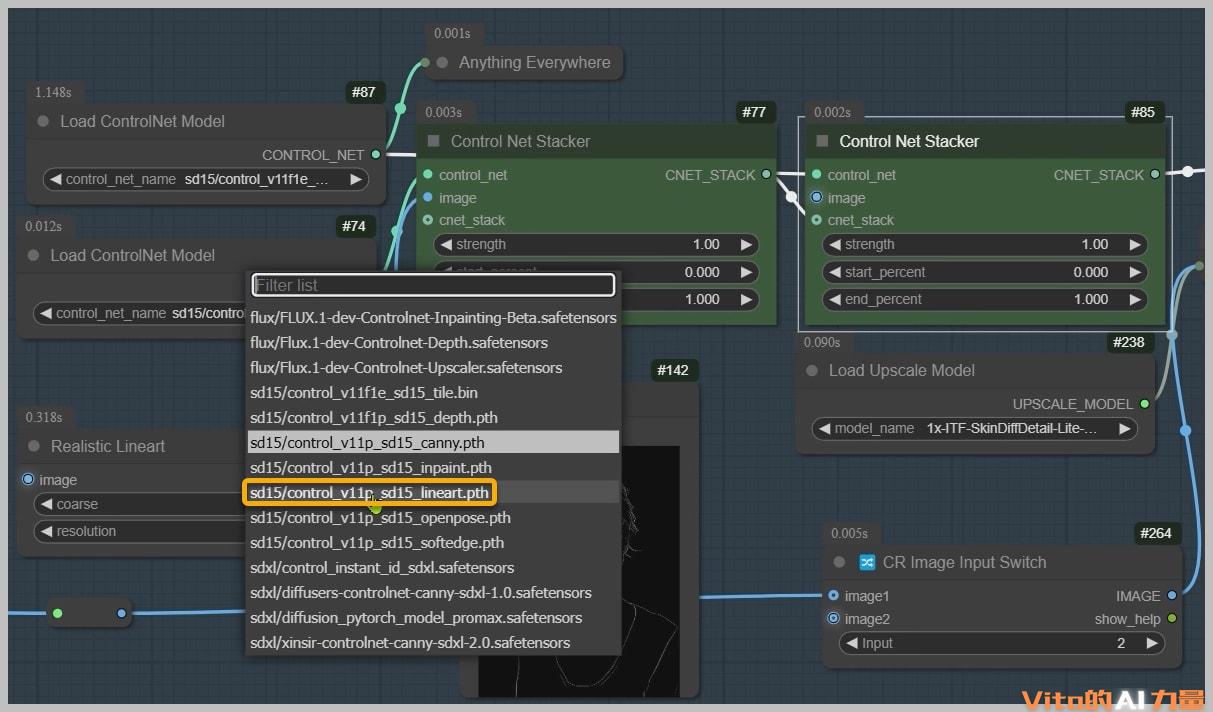Click the image input port on Stacker #77
1213x712 pixels.
[x=428, y=197]
